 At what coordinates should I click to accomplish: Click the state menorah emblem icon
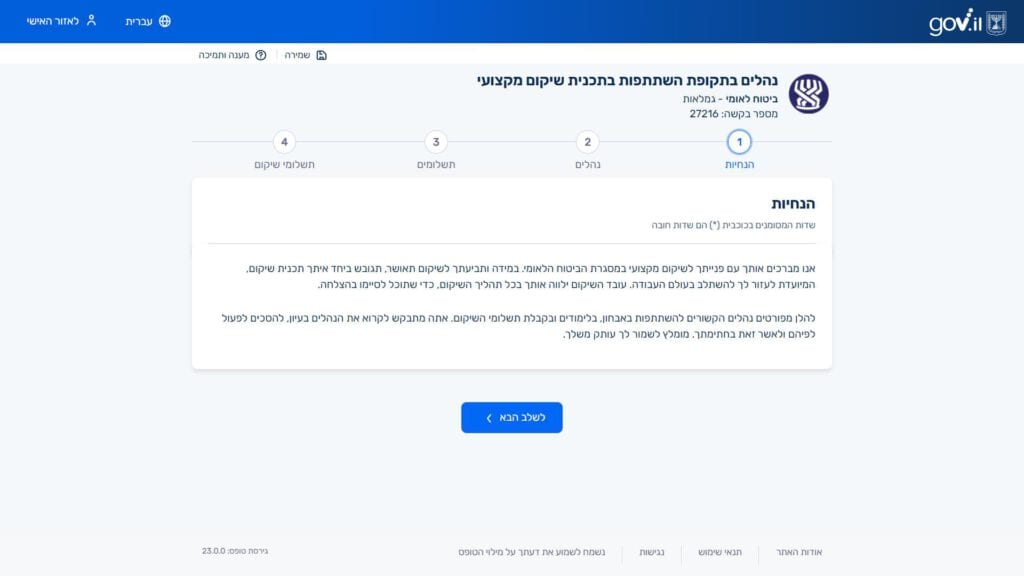point(996,22)
